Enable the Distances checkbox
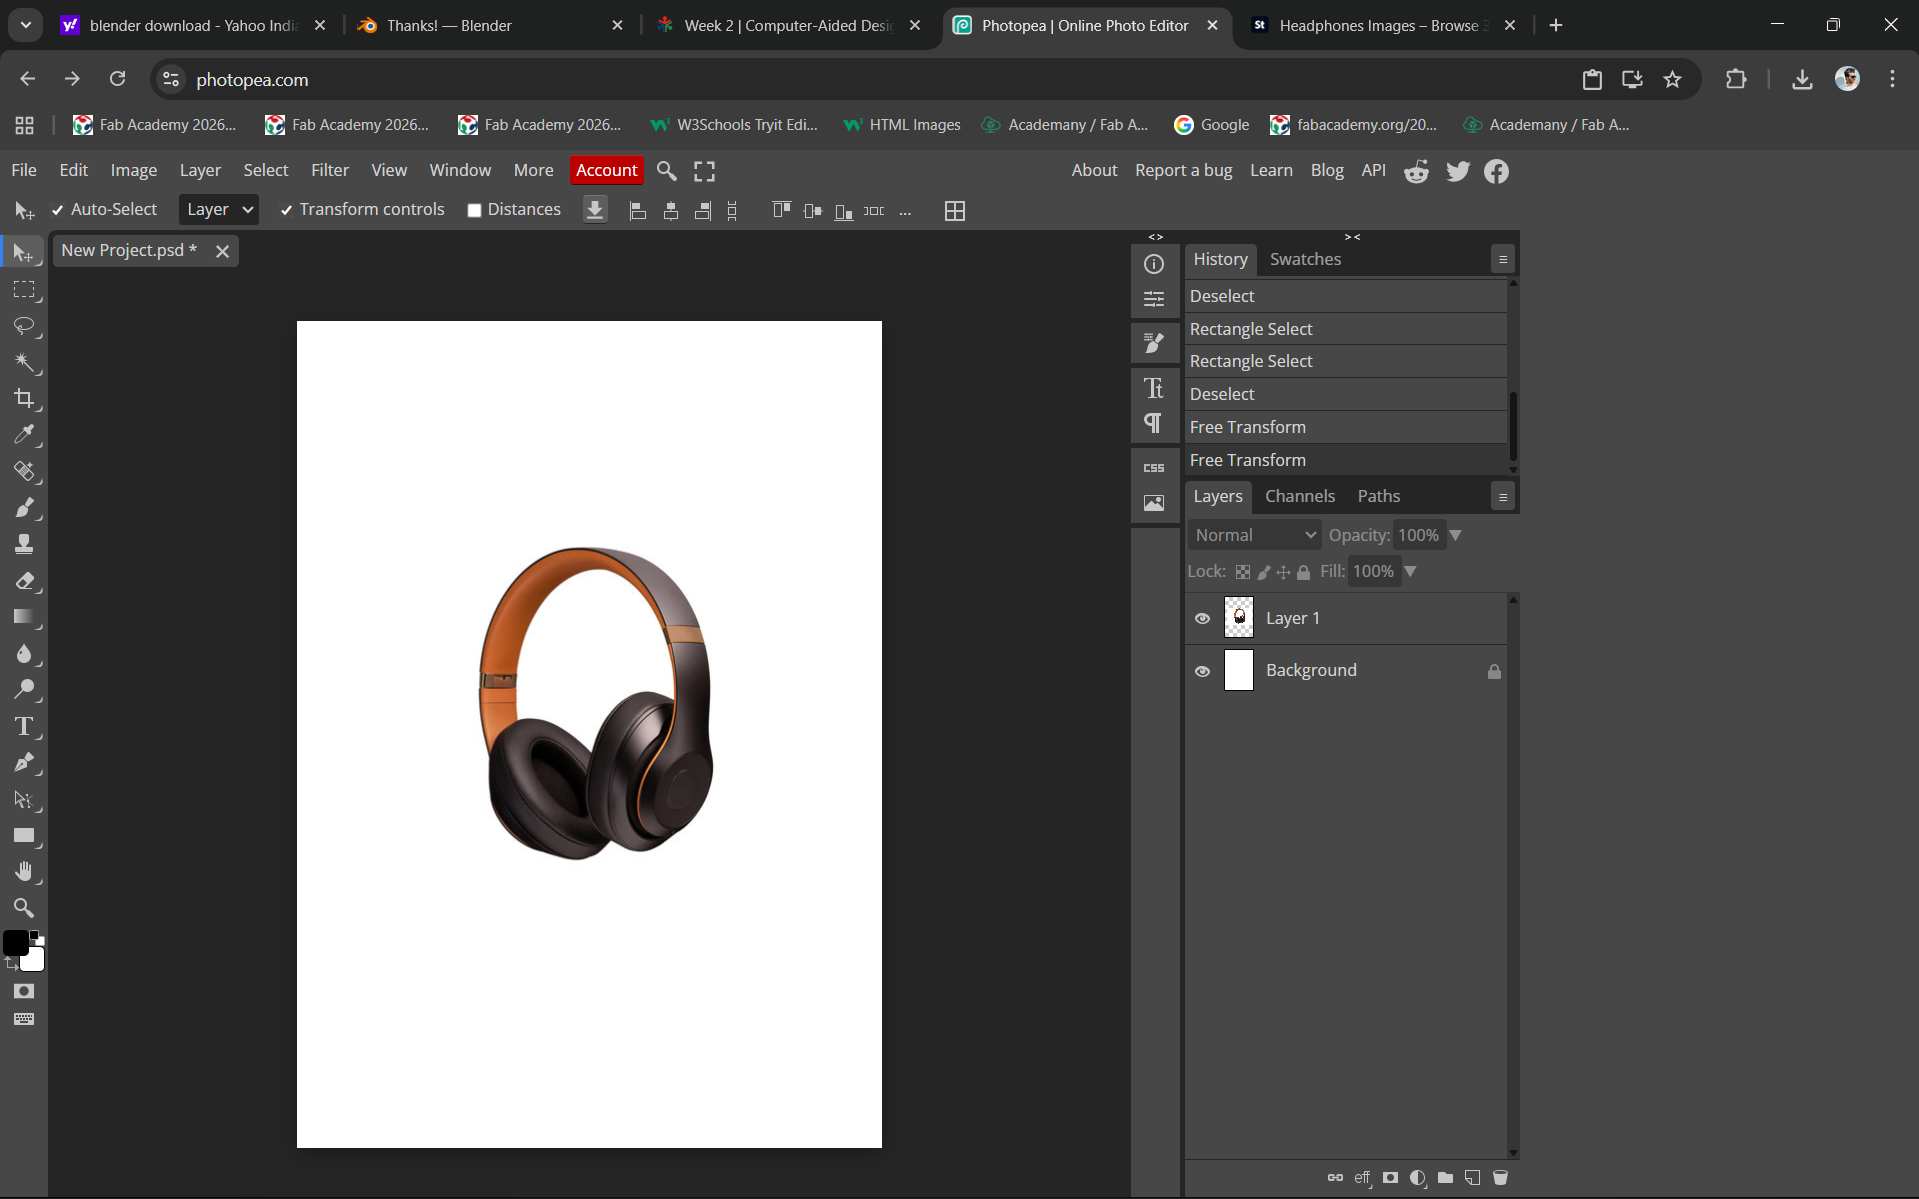The height and width of the screenshot is (1199, 1919). tap(475, 210)
